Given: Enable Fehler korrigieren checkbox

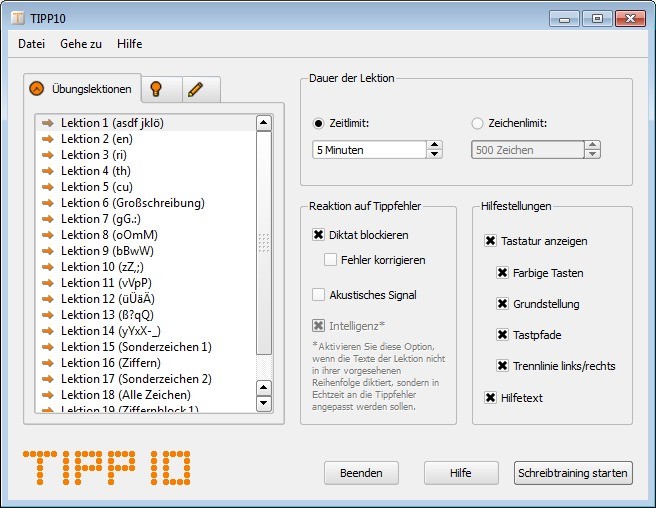Looking at the screenshot, I should (330, 260).
